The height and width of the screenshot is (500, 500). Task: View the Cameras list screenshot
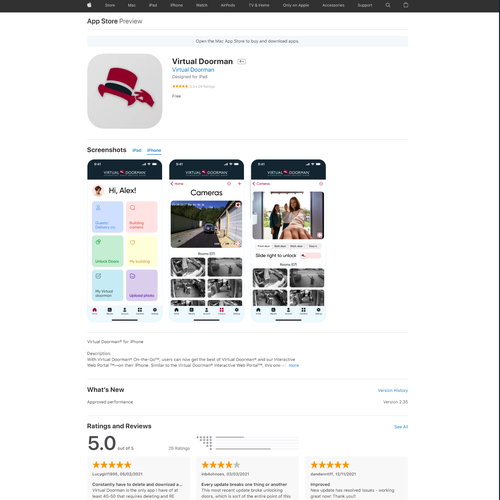(206, 241)
